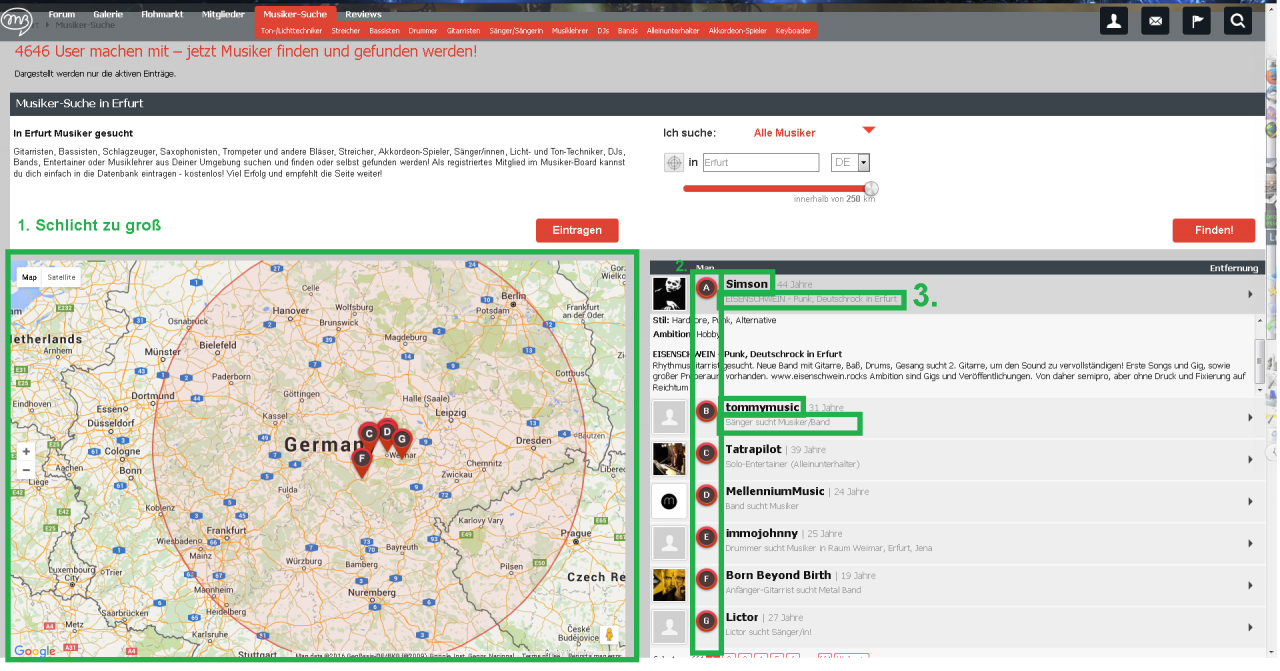Click the crosshair locate-me icon beside city field

pos(674,162)
